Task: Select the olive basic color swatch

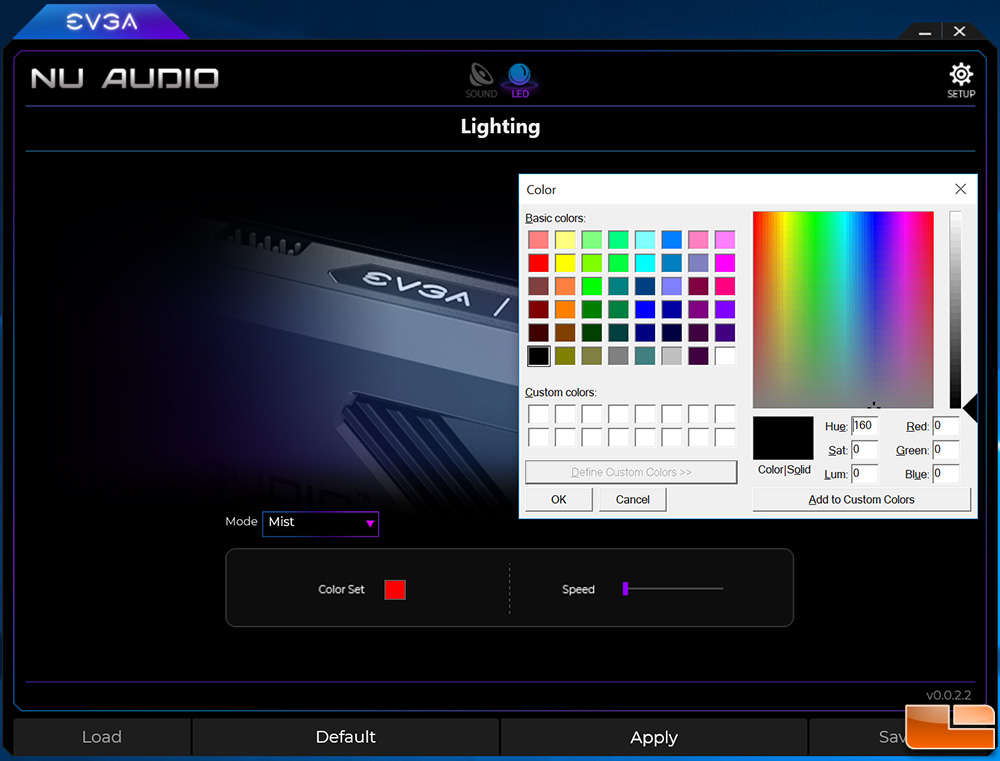Action: pos(565,356)
